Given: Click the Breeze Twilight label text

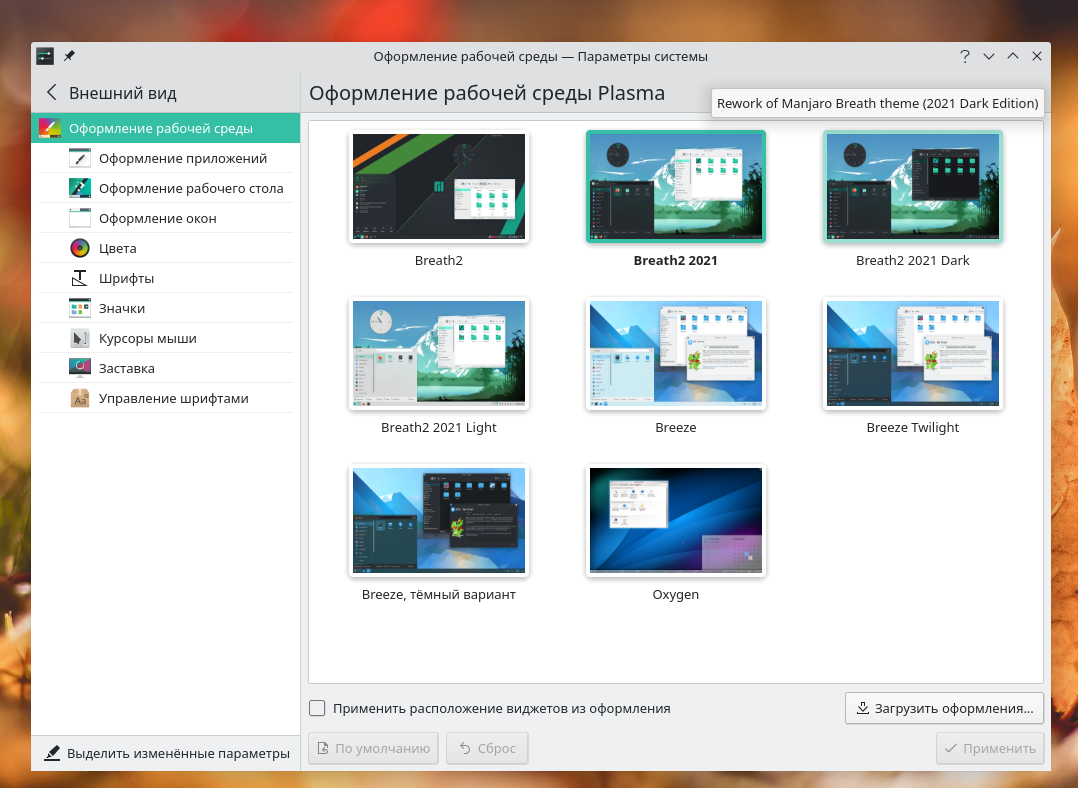Looking at the screenshot, I should point(912,428).
